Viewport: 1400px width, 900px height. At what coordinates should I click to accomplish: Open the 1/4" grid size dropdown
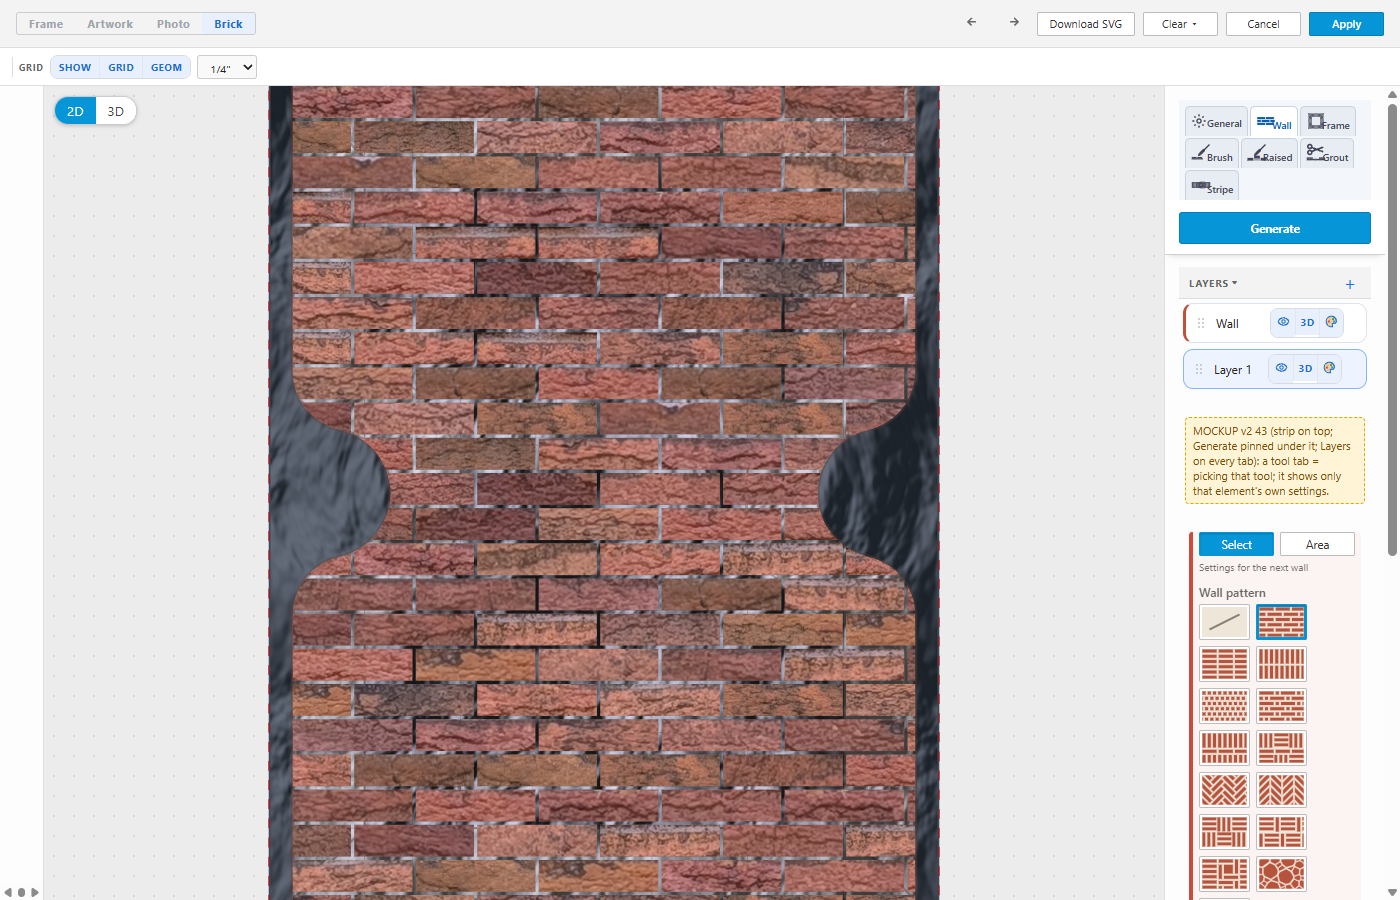227,68
